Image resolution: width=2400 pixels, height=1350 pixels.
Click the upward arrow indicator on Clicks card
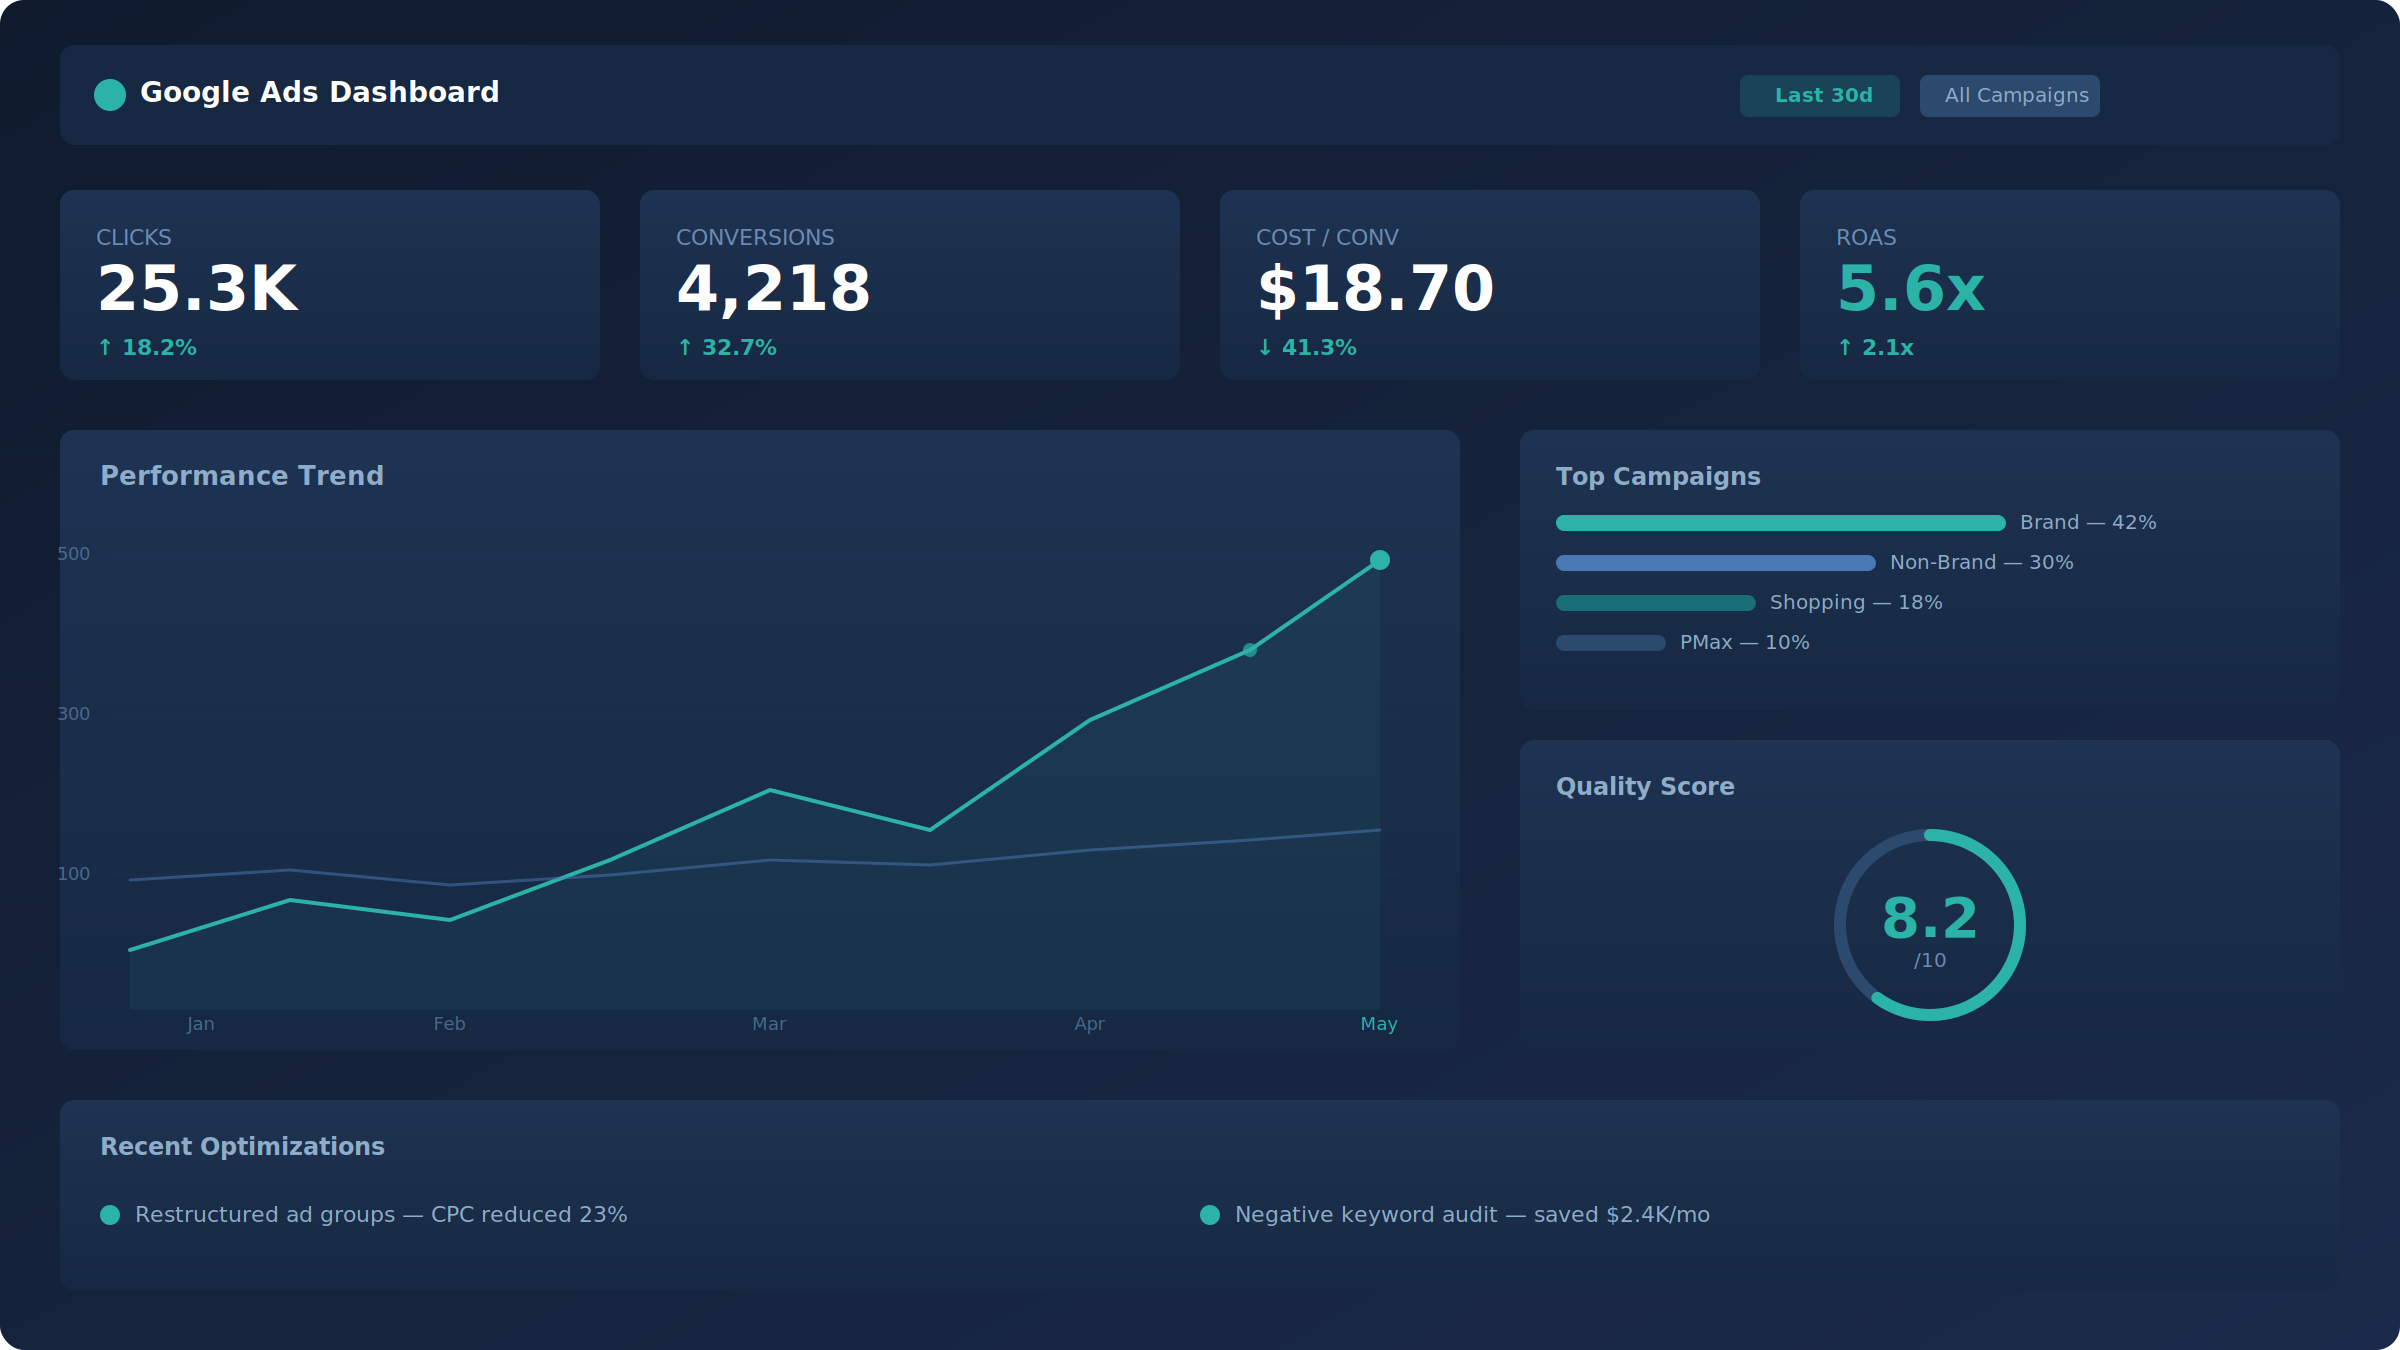tap(104, 347)
